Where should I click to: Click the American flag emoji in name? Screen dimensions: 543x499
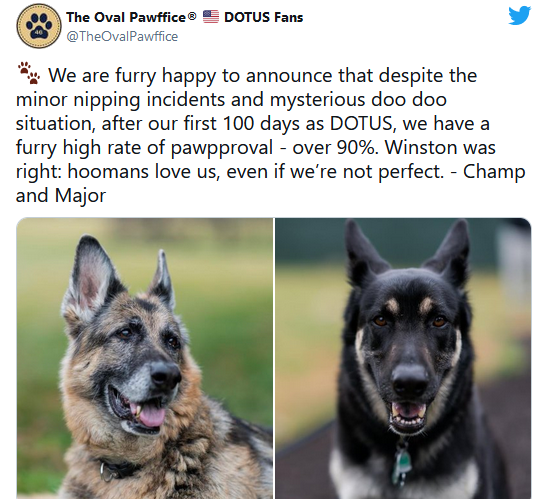211,17
